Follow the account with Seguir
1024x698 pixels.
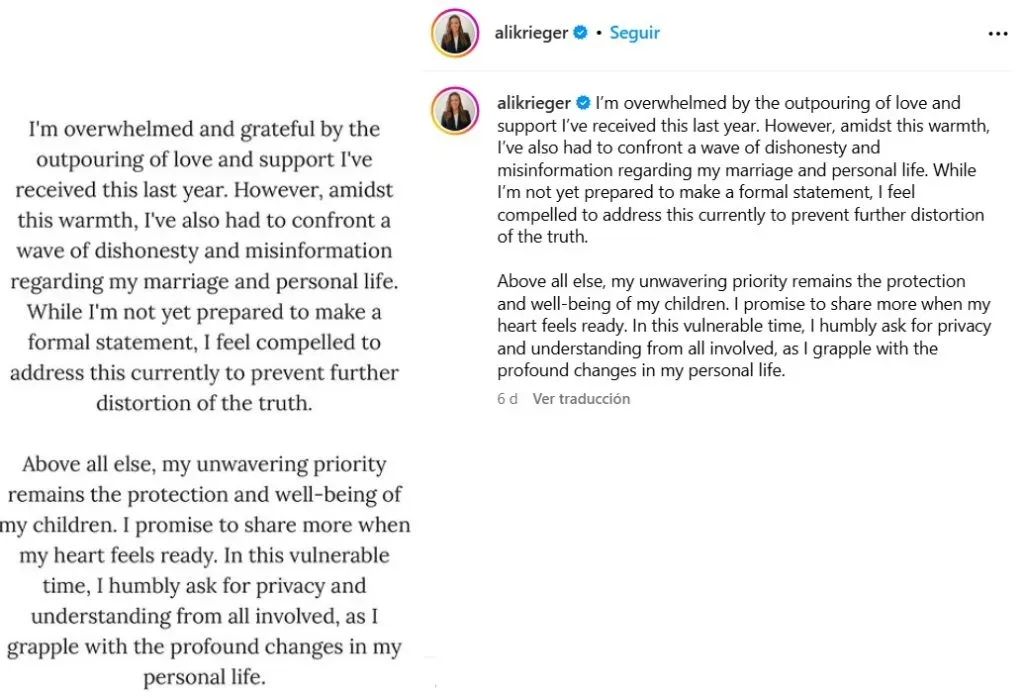click(634, 33)
